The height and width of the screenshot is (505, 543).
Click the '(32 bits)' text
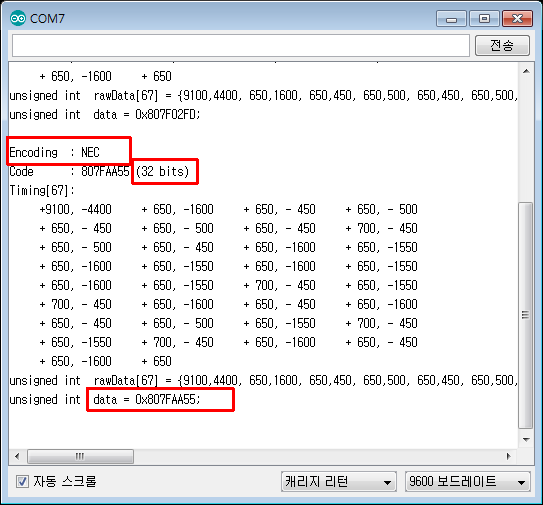[162, 171]
